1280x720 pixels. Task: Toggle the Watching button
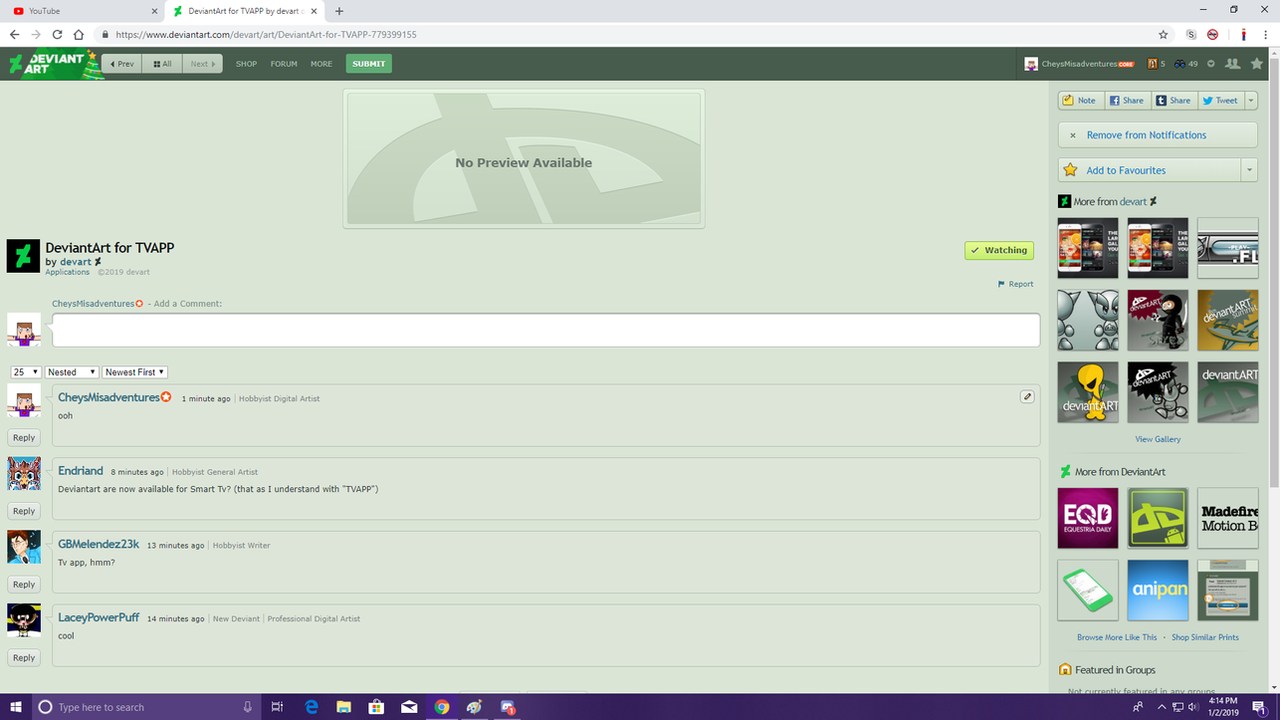pos(999,250)
